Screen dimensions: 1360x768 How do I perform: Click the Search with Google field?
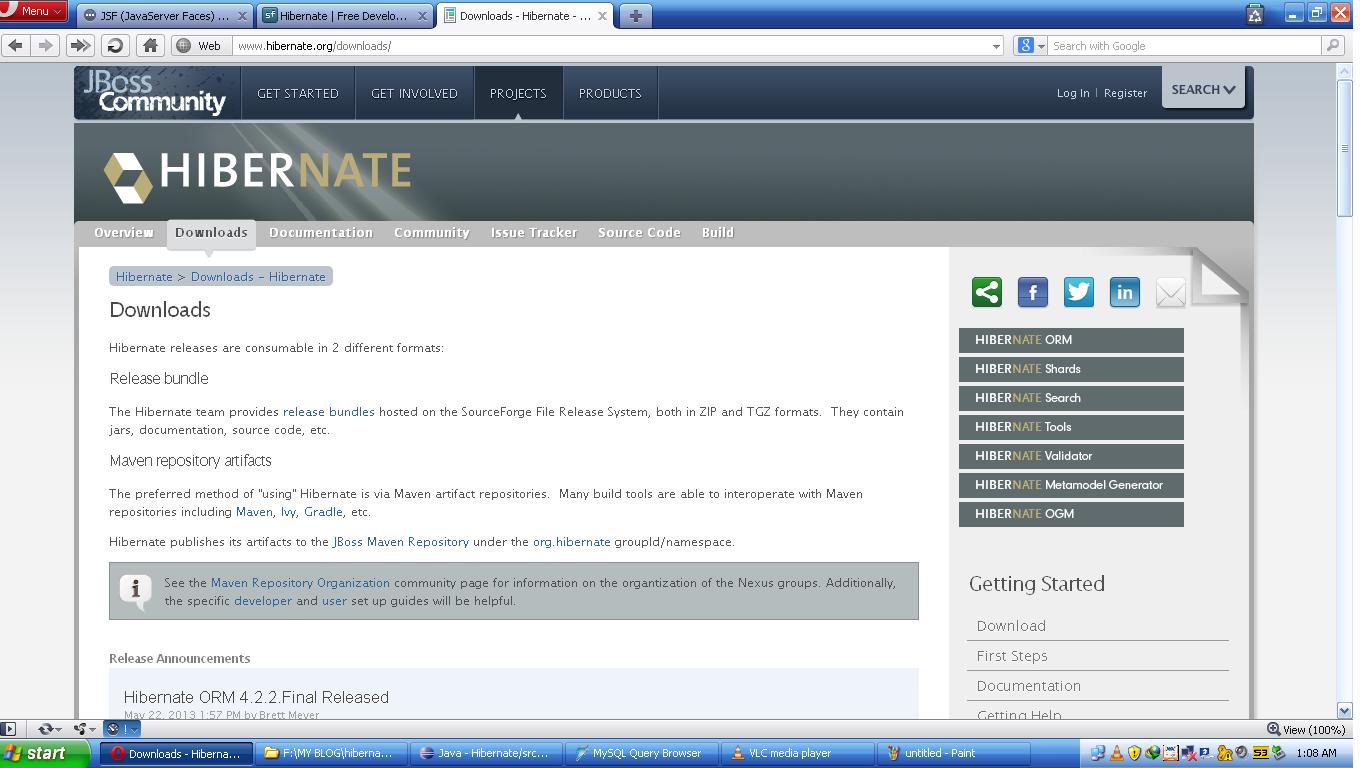click(x=1184, y=46)
